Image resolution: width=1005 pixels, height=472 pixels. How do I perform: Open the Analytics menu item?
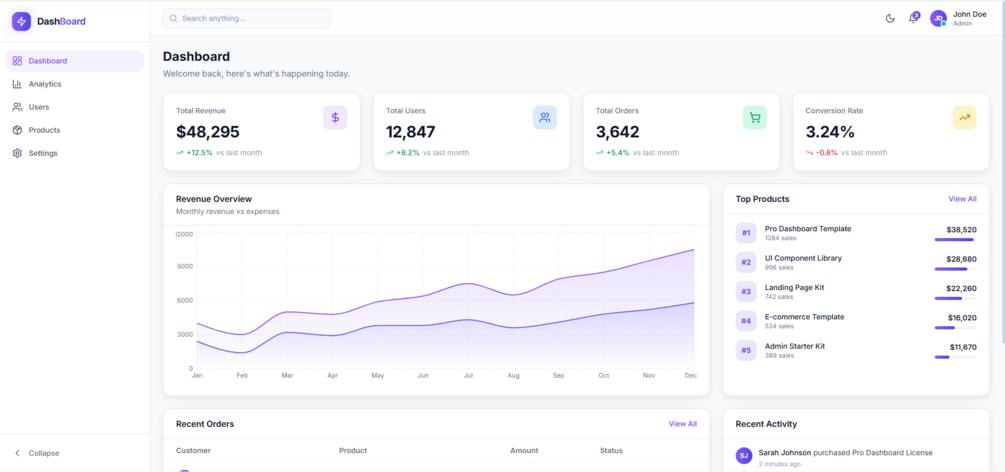[75, 84]
